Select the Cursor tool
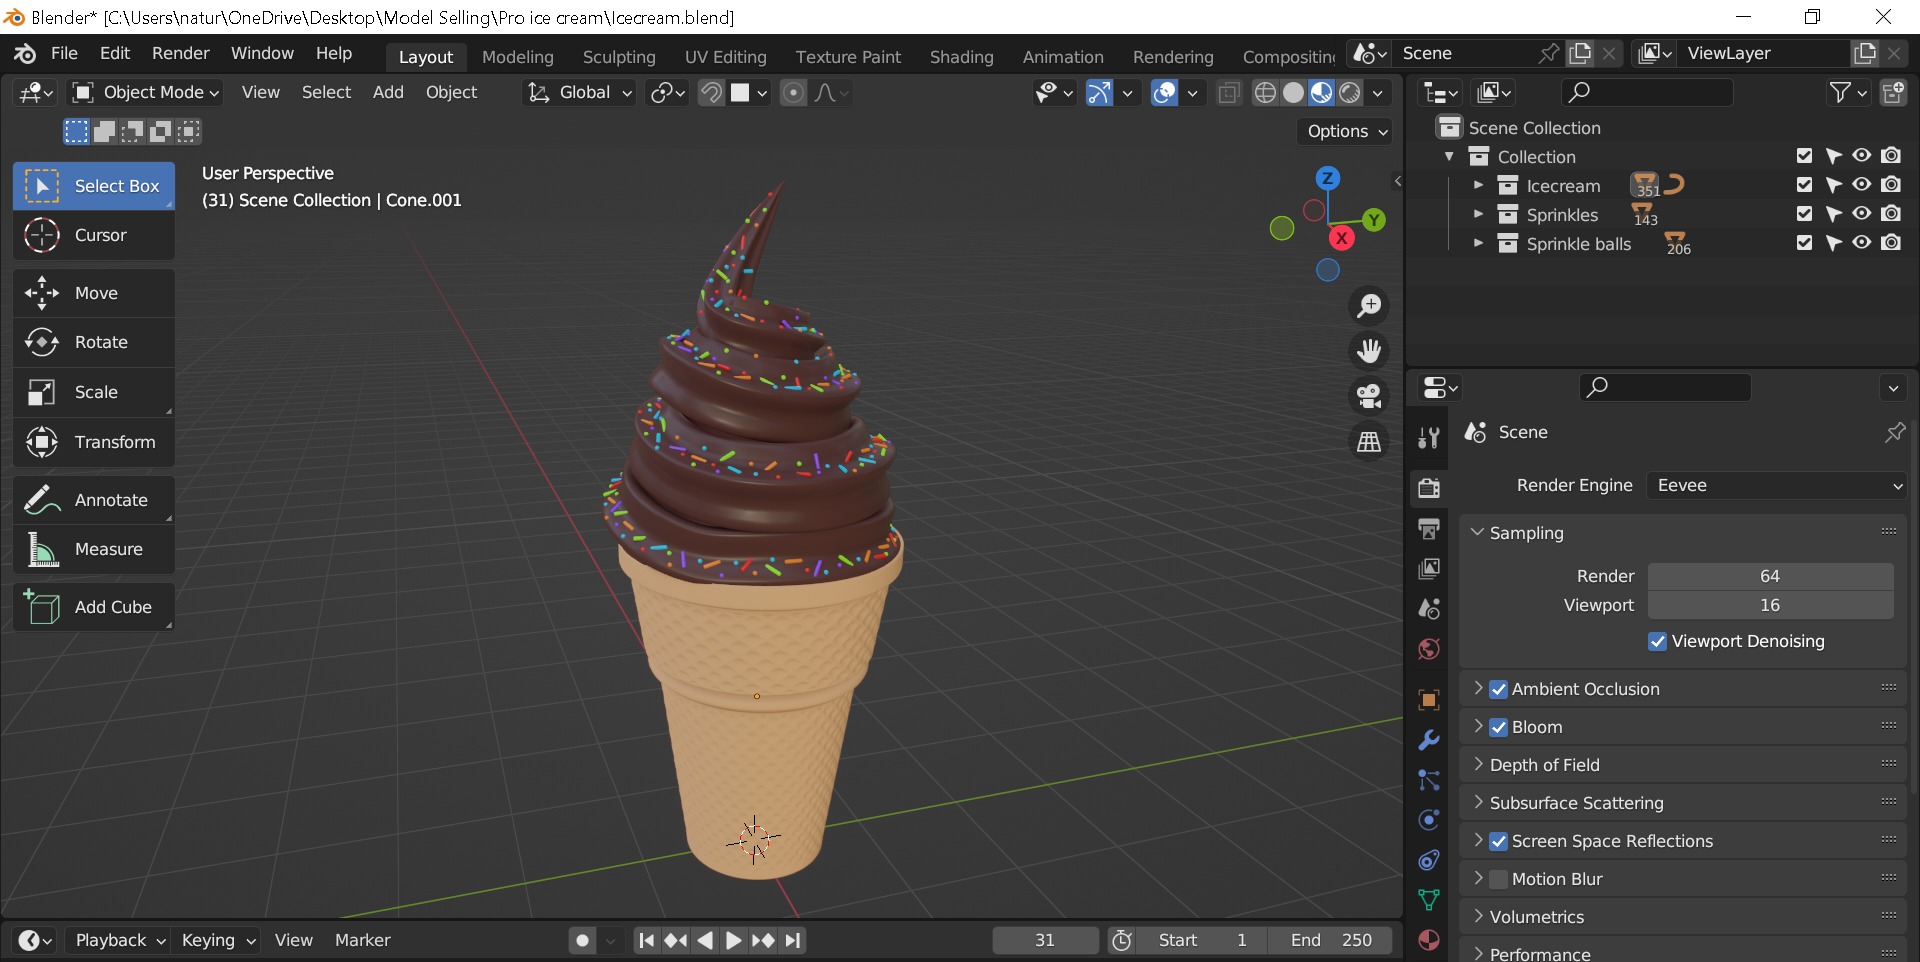This screenshot has height=962, width=1920. [94, 235]
